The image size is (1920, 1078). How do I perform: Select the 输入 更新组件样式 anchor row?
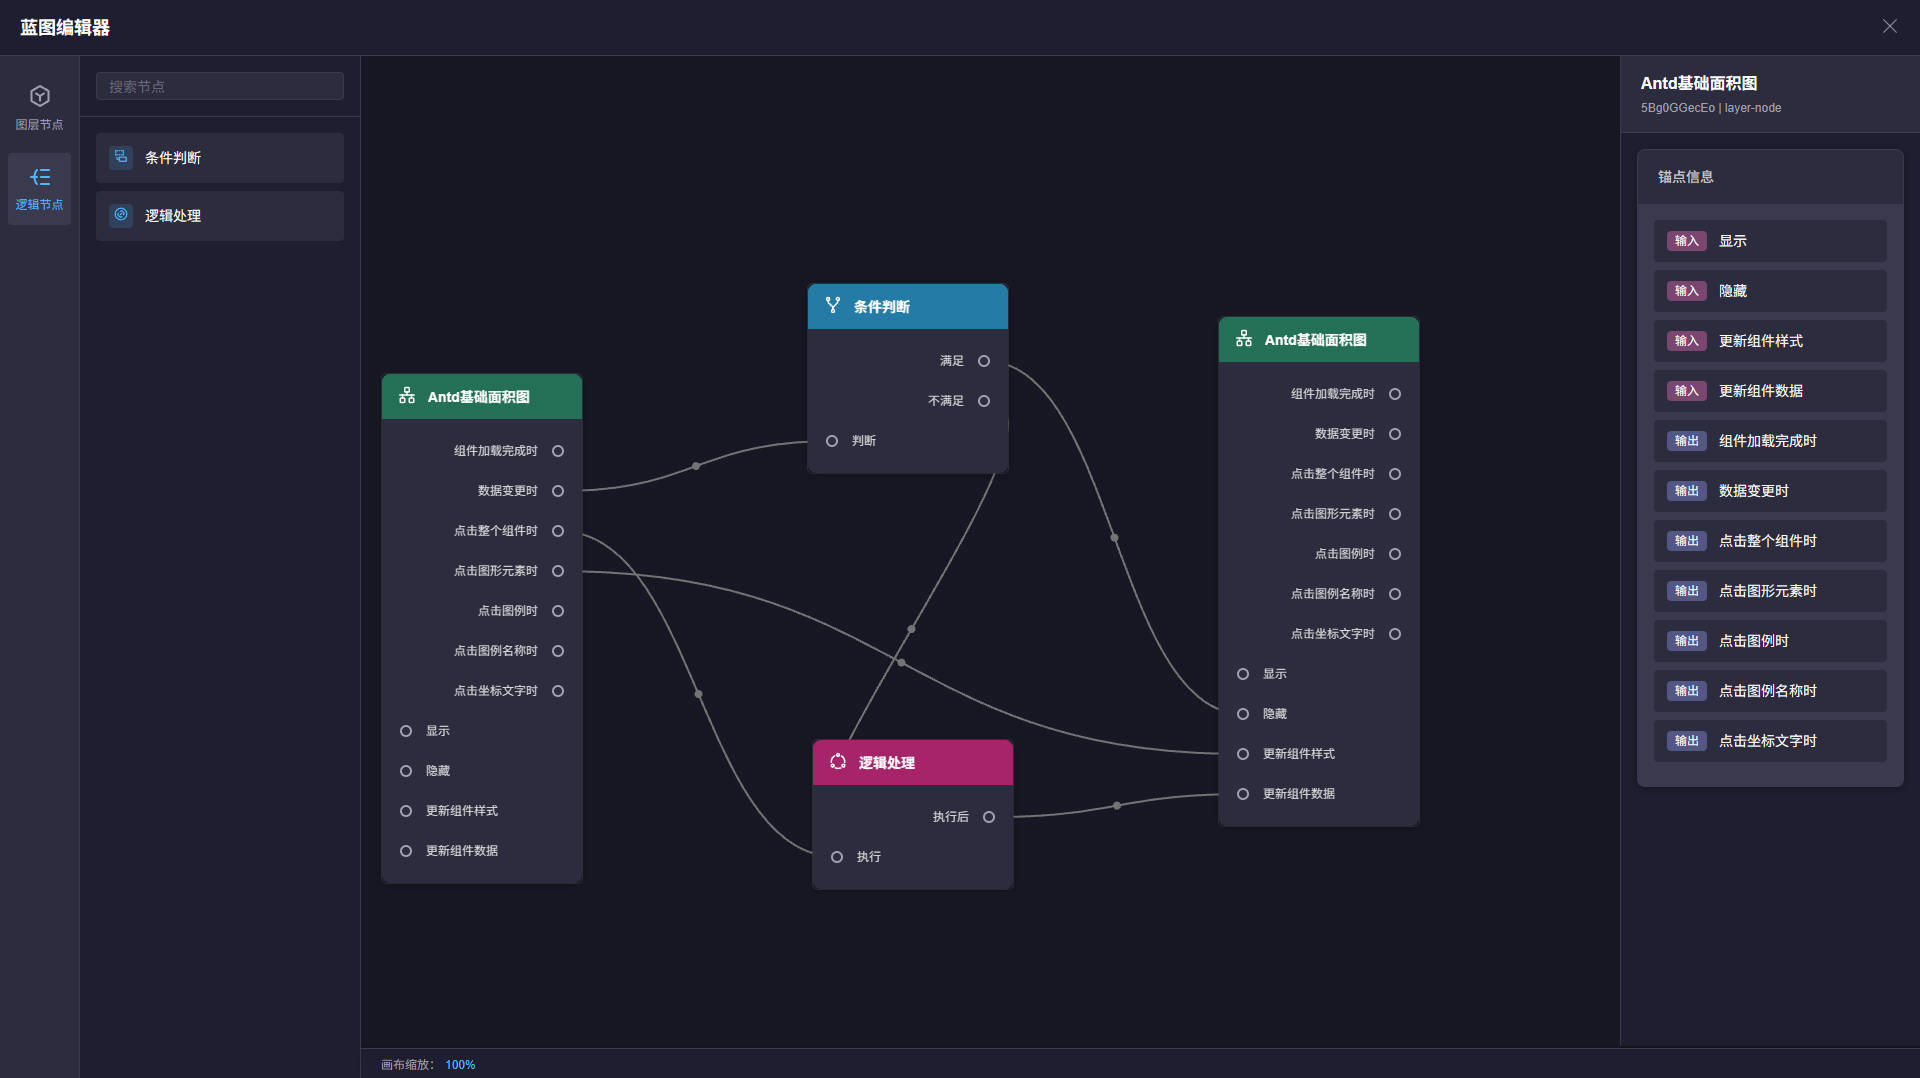click(1770, 341)
